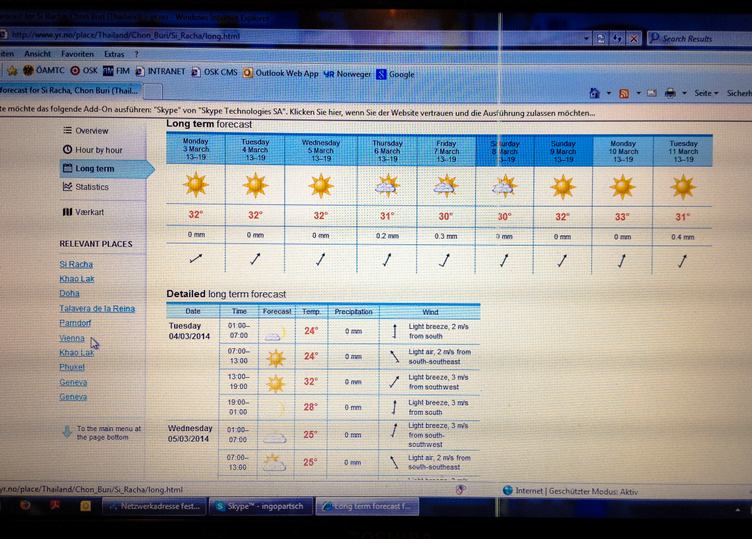752x539 pixels.
Task: Open address bar URL dropdown
Action: [586, 38]
